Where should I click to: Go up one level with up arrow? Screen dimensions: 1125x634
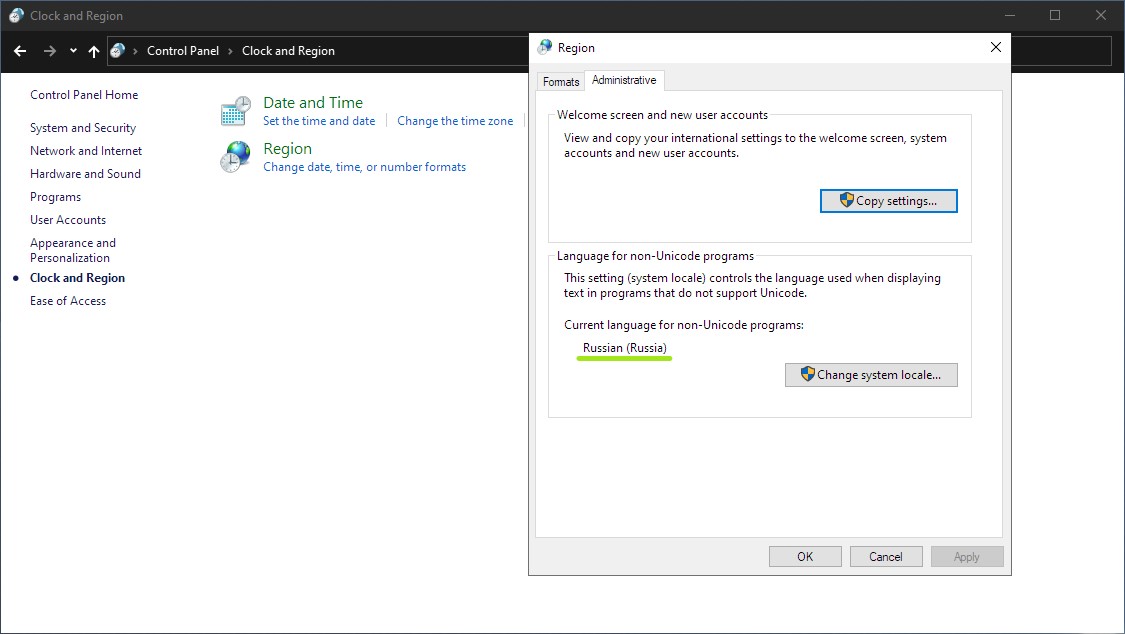coord(94,51)
